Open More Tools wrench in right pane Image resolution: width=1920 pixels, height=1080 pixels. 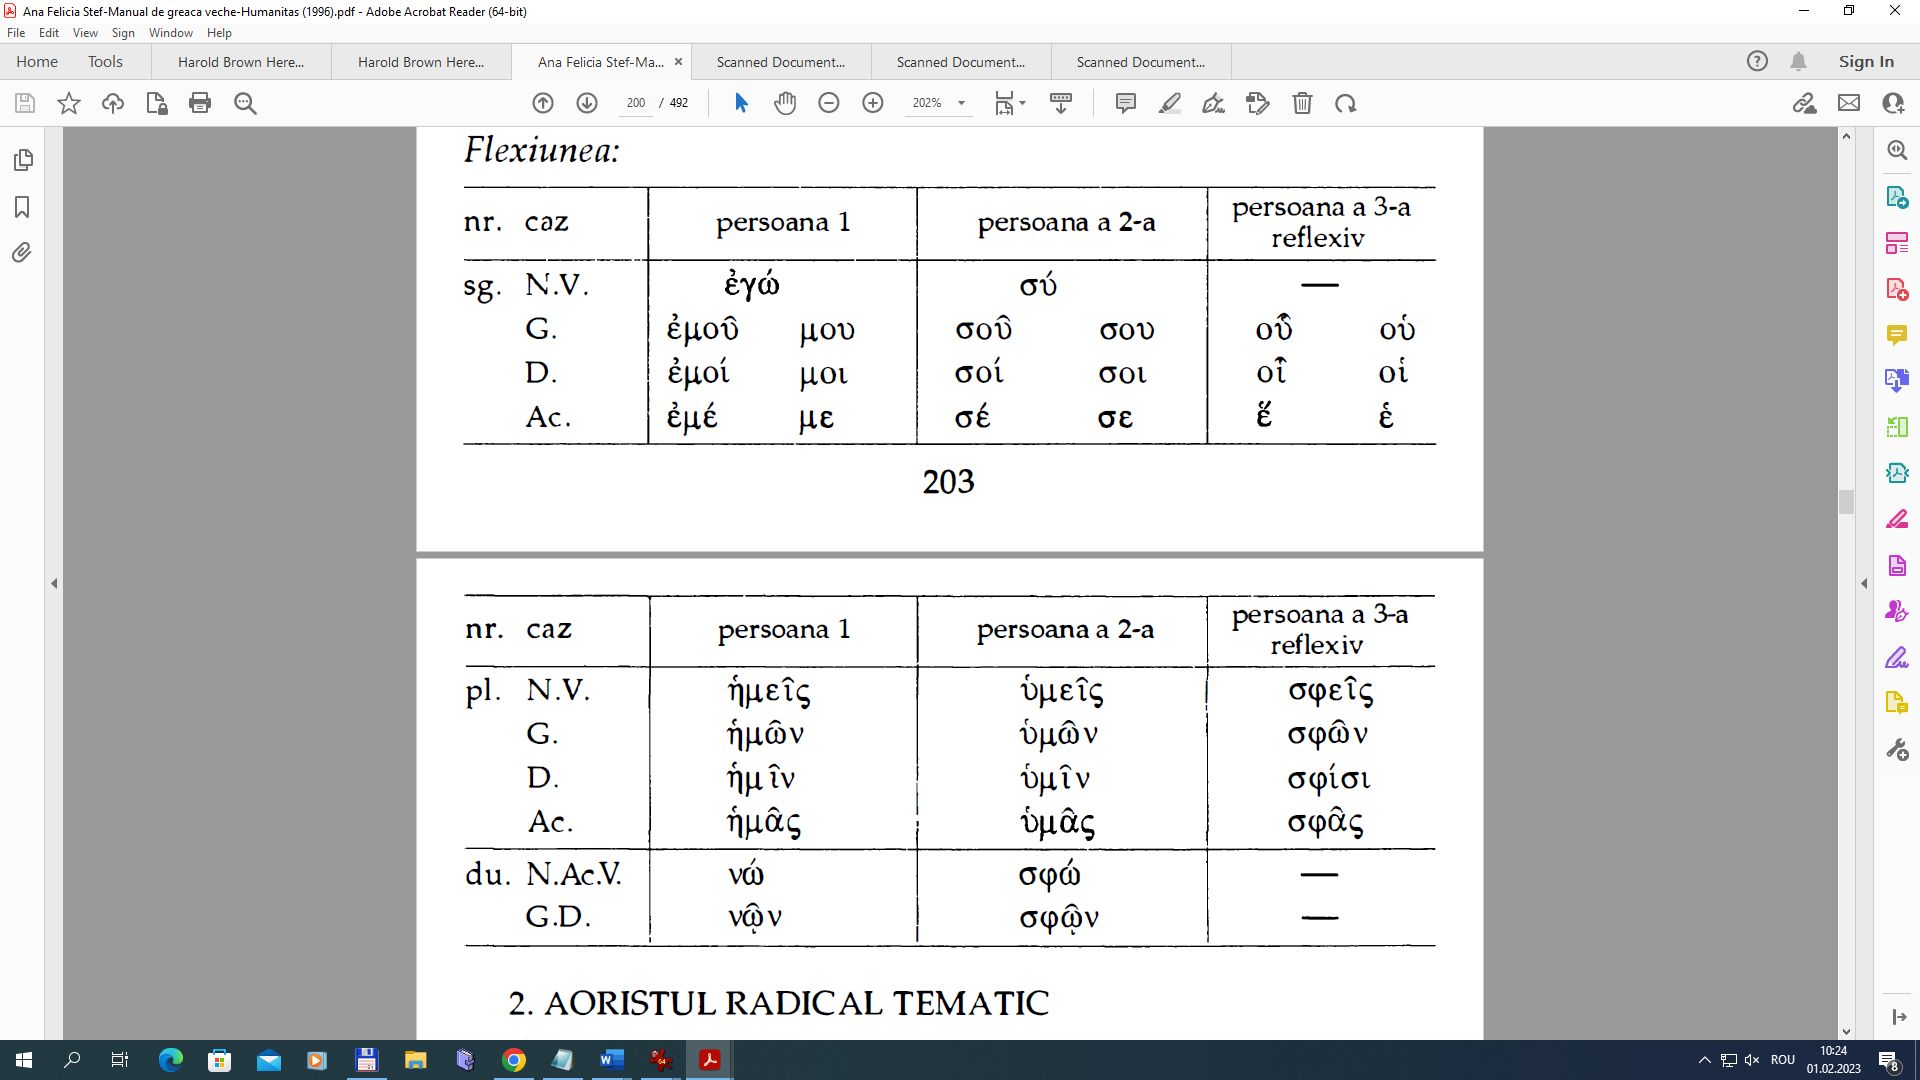(x=1897, y=750)
